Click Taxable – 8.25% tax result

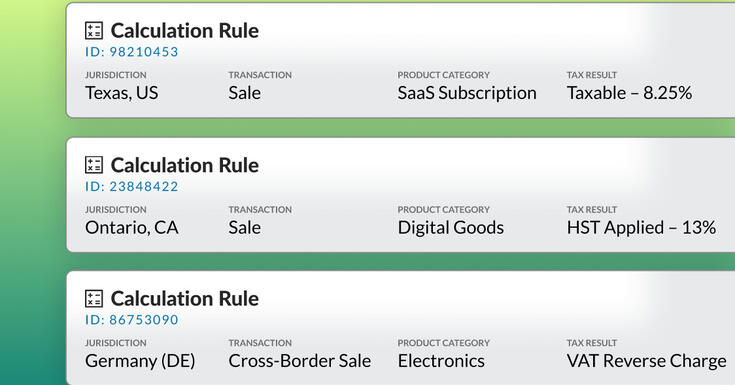630,93
